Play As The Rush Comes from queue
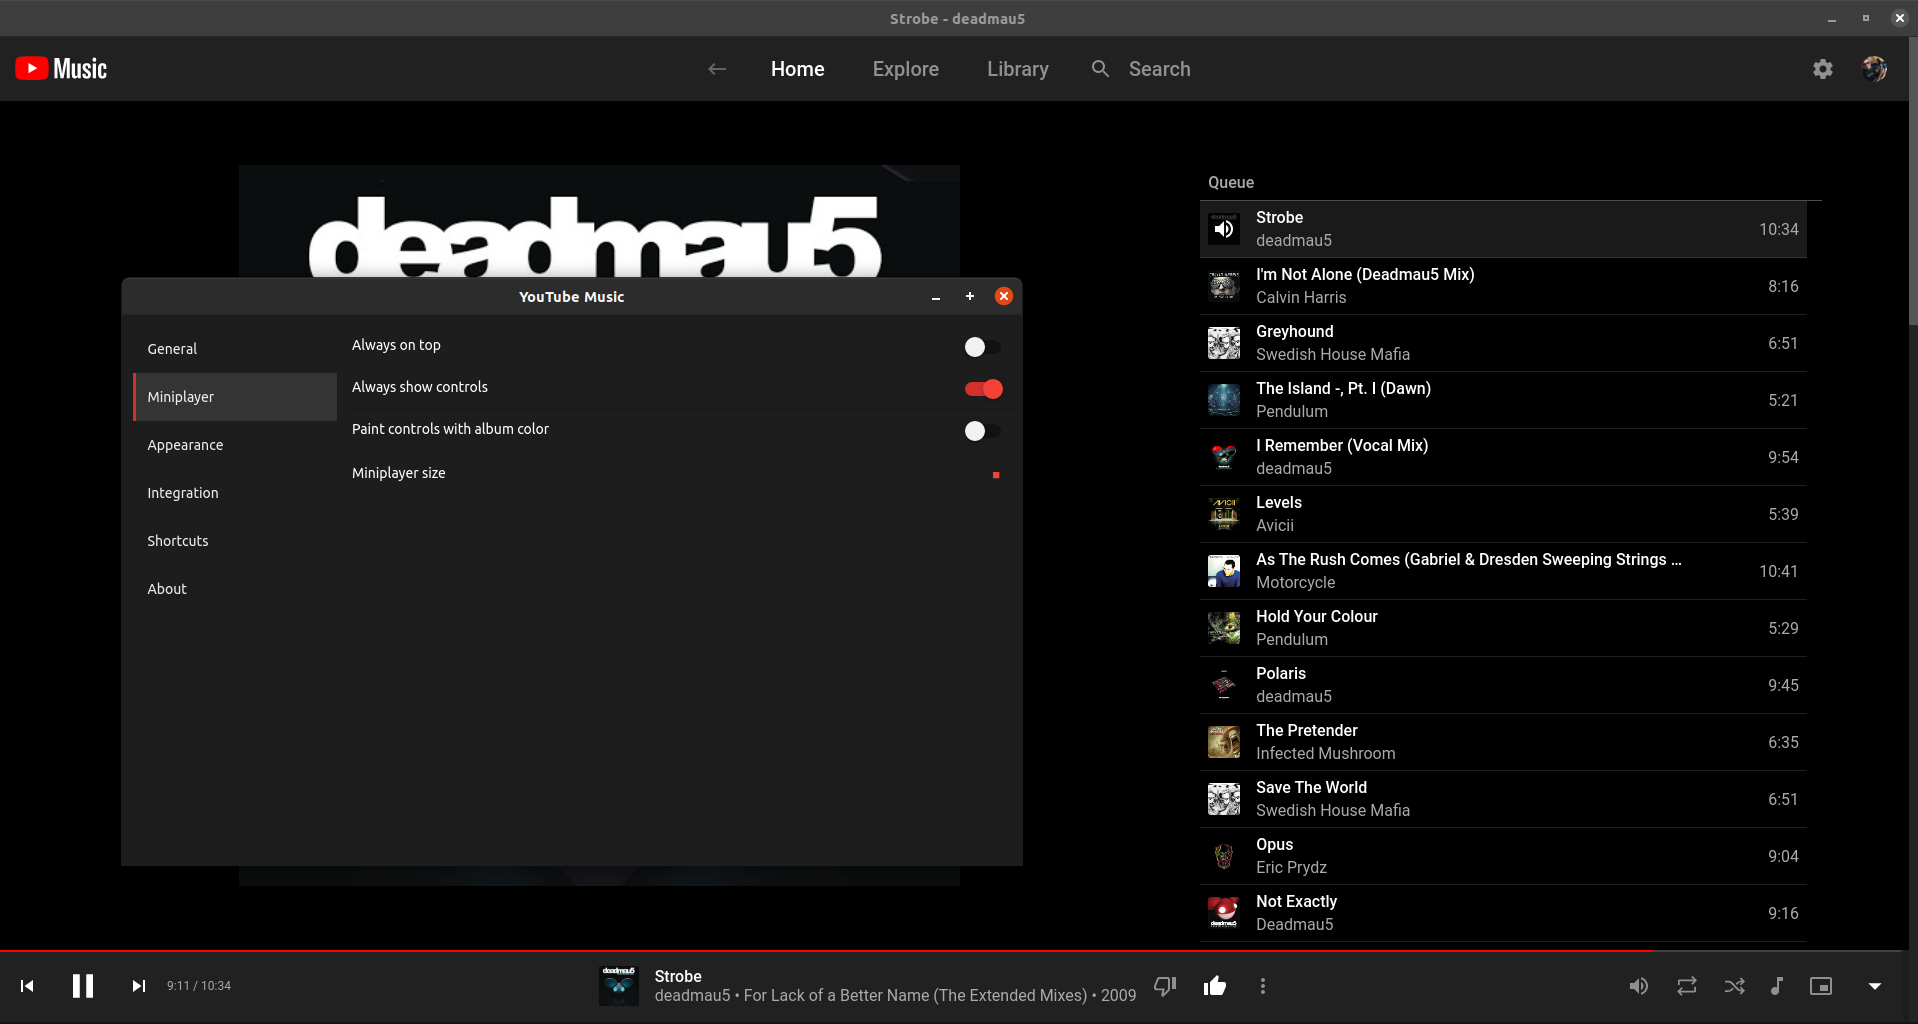 coord(1503,571)
